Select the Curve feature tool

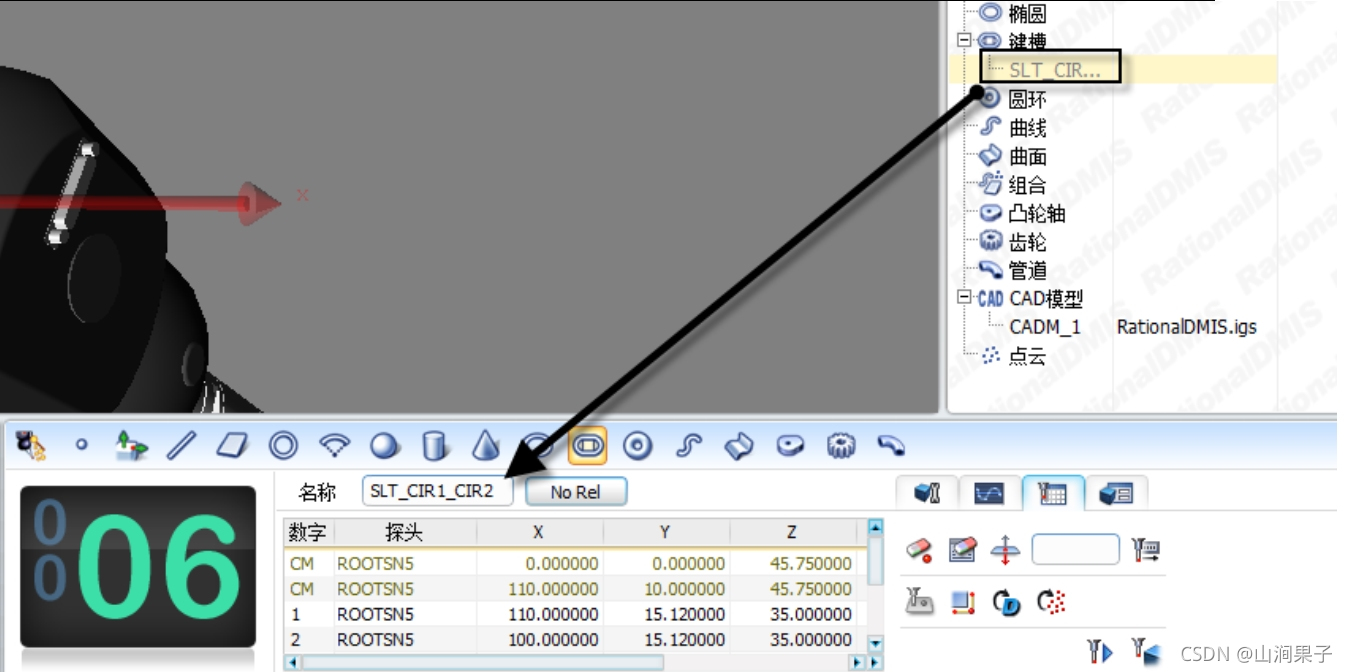[689, 446]
